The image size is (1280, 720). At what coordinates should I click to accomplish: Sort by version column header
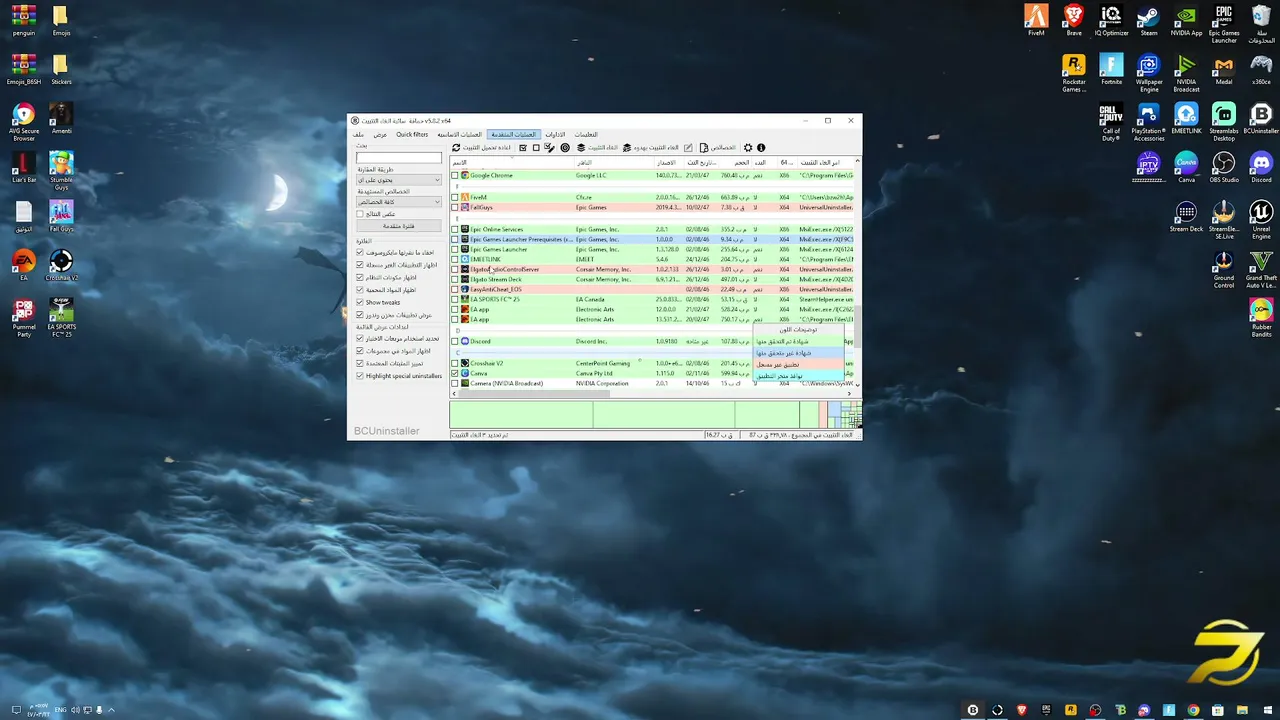coord(668,162)
